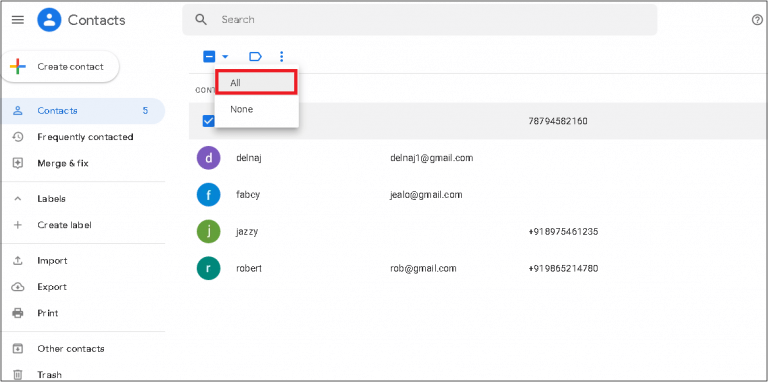This screenshot has width=768, height=382.
Task: Open the manage labels icon
Action: click(255, 57)
